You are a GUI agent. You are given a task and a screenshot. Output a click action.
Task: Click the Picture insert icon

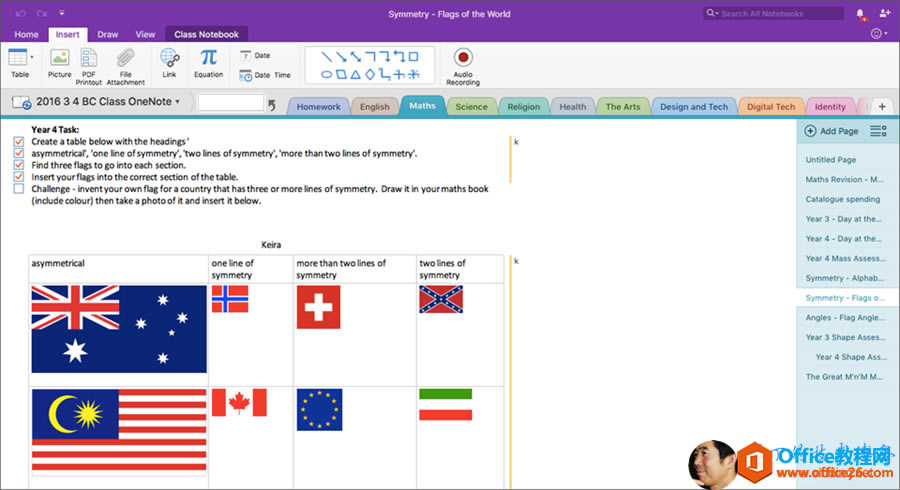59,62
